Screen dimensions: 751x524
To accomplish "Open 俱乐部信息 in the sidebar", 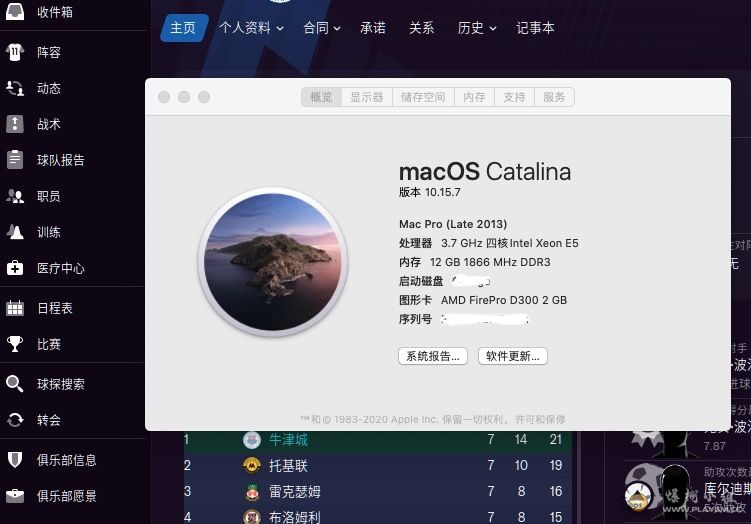I will 67,460.
